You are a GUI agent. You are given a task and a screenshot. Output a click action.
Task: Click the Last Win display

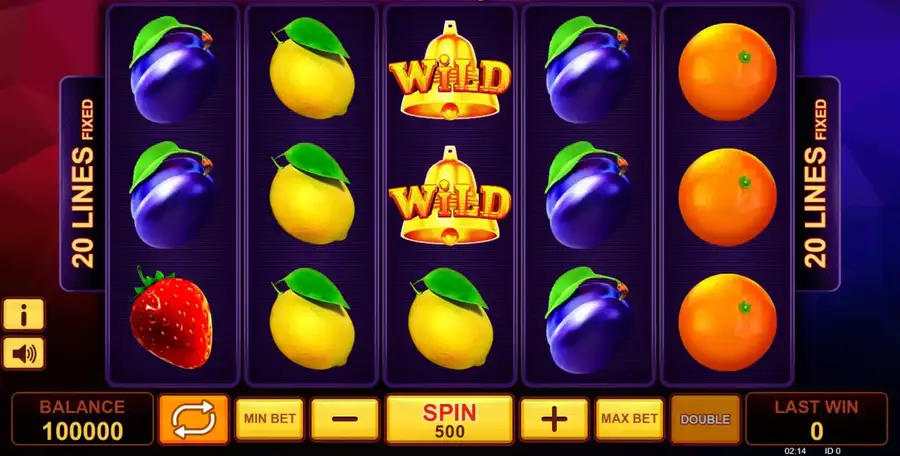tap(816, 419)
